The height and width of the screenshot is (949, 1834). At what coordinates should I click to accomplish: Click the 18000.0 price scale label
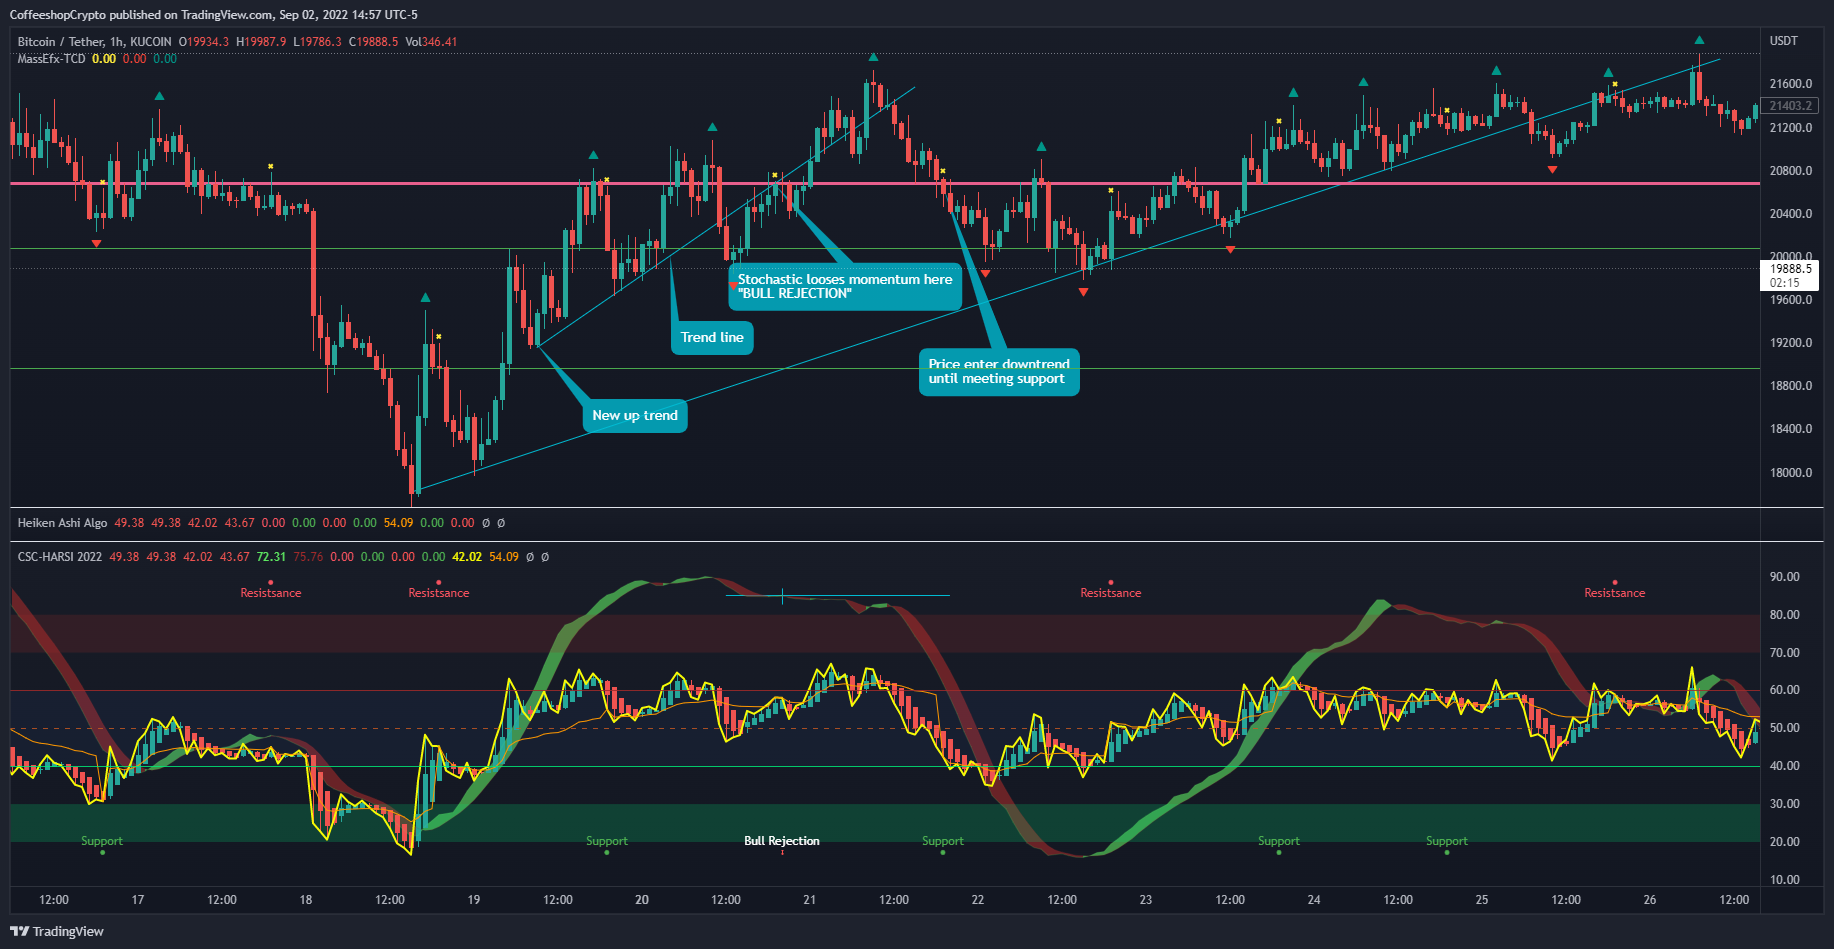(1791, 473)
